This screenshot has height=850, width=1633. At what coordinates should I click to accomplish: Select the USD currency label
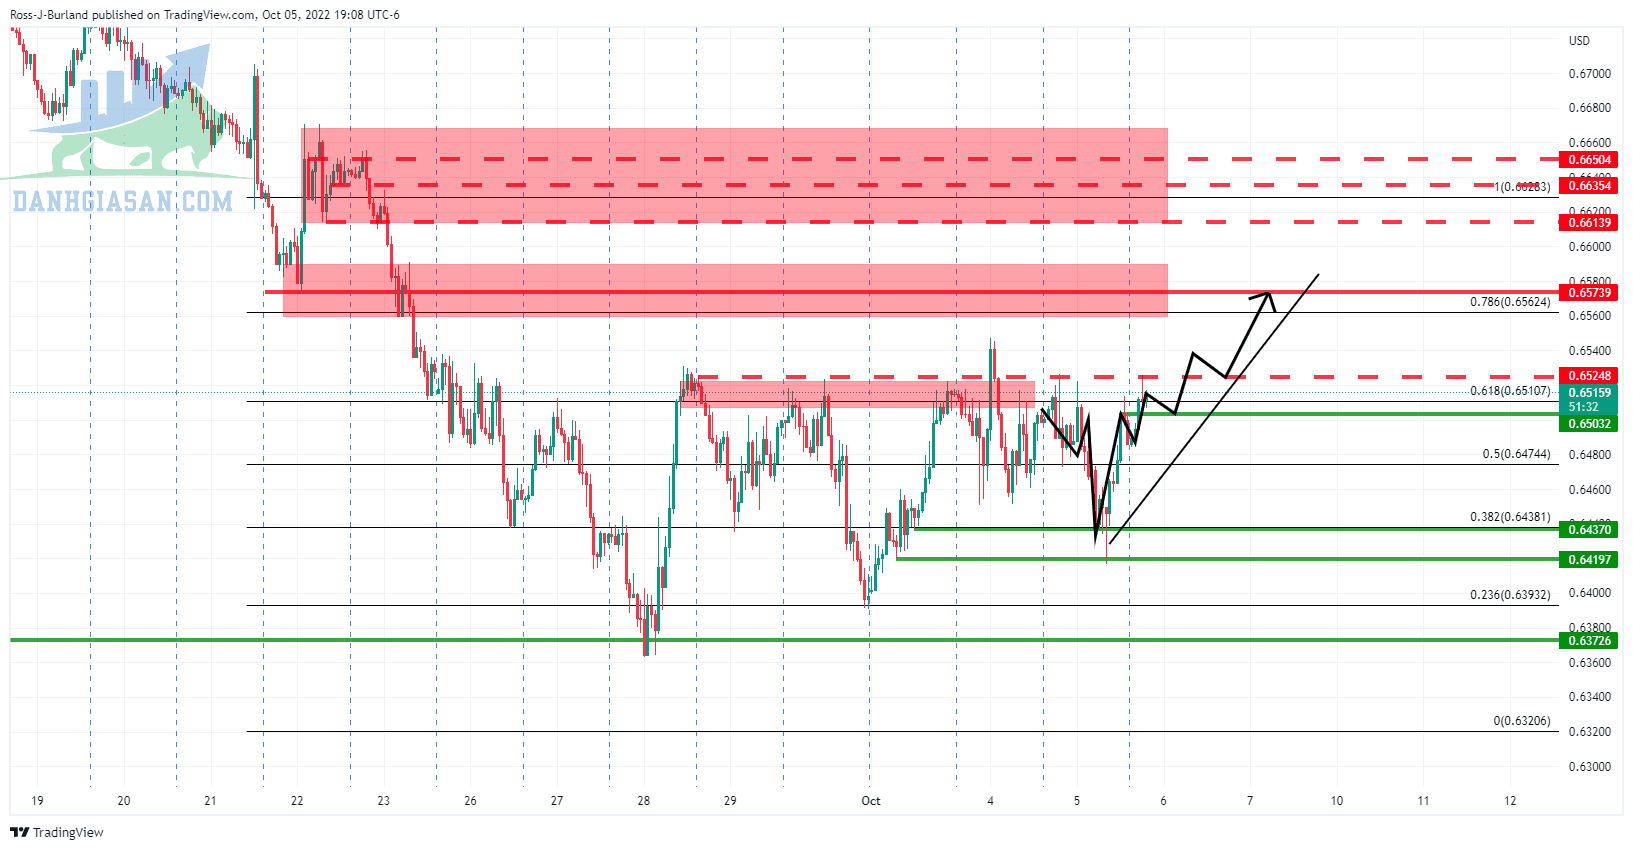1579,41
